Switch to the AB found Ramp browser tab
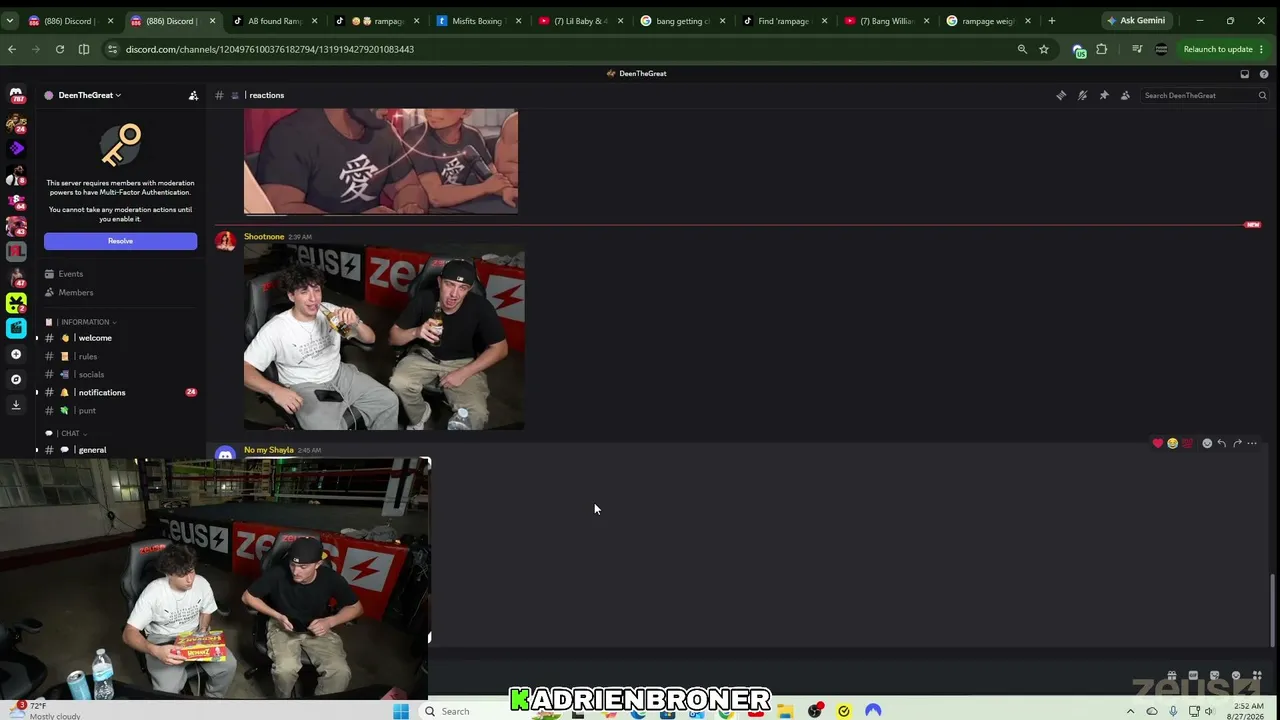 click(x=274, y=21)
